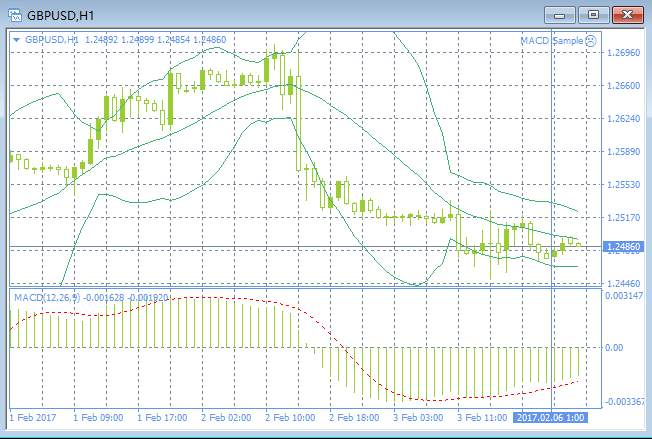Click the 3 Feb 03:00 time label
Viewport: 652px width, 439px height.
point(418,417)
